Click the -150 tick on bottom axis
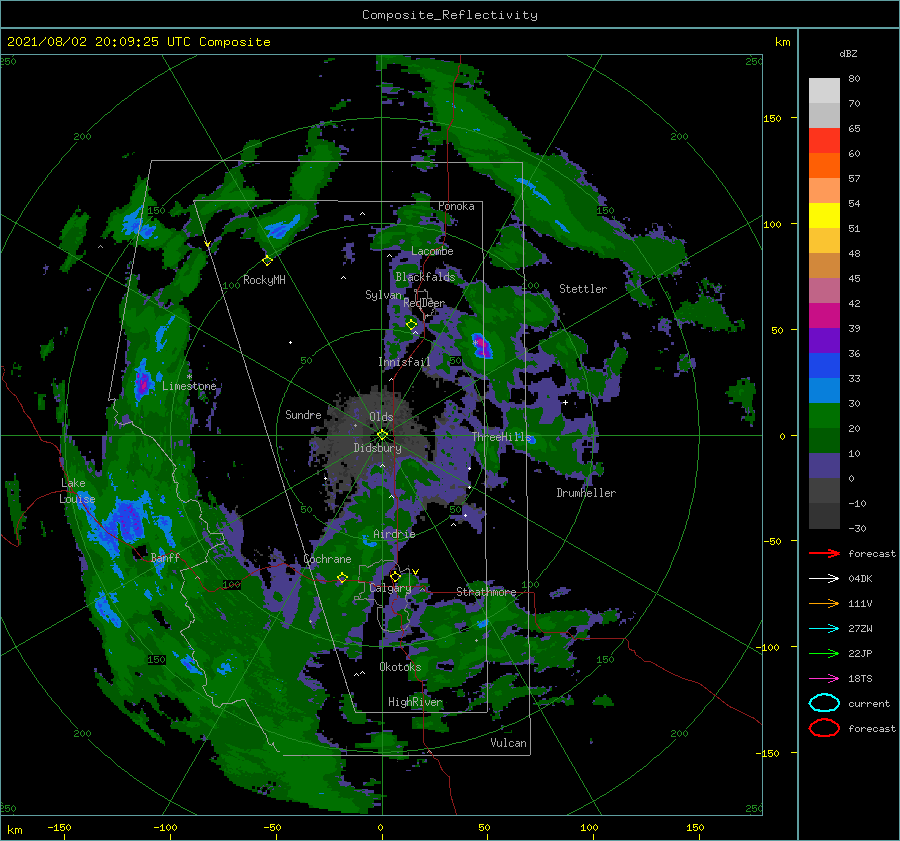 [x=59, y=827]
